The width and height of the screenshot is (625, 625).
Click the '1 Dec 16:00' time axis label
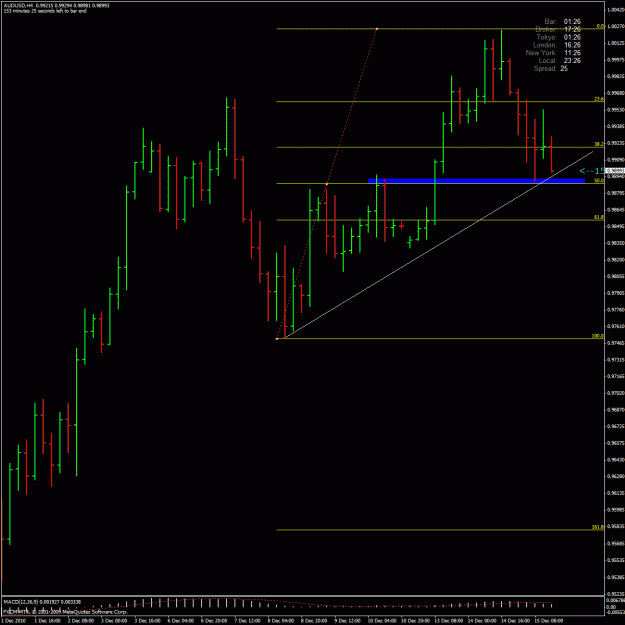pos(47,621)
